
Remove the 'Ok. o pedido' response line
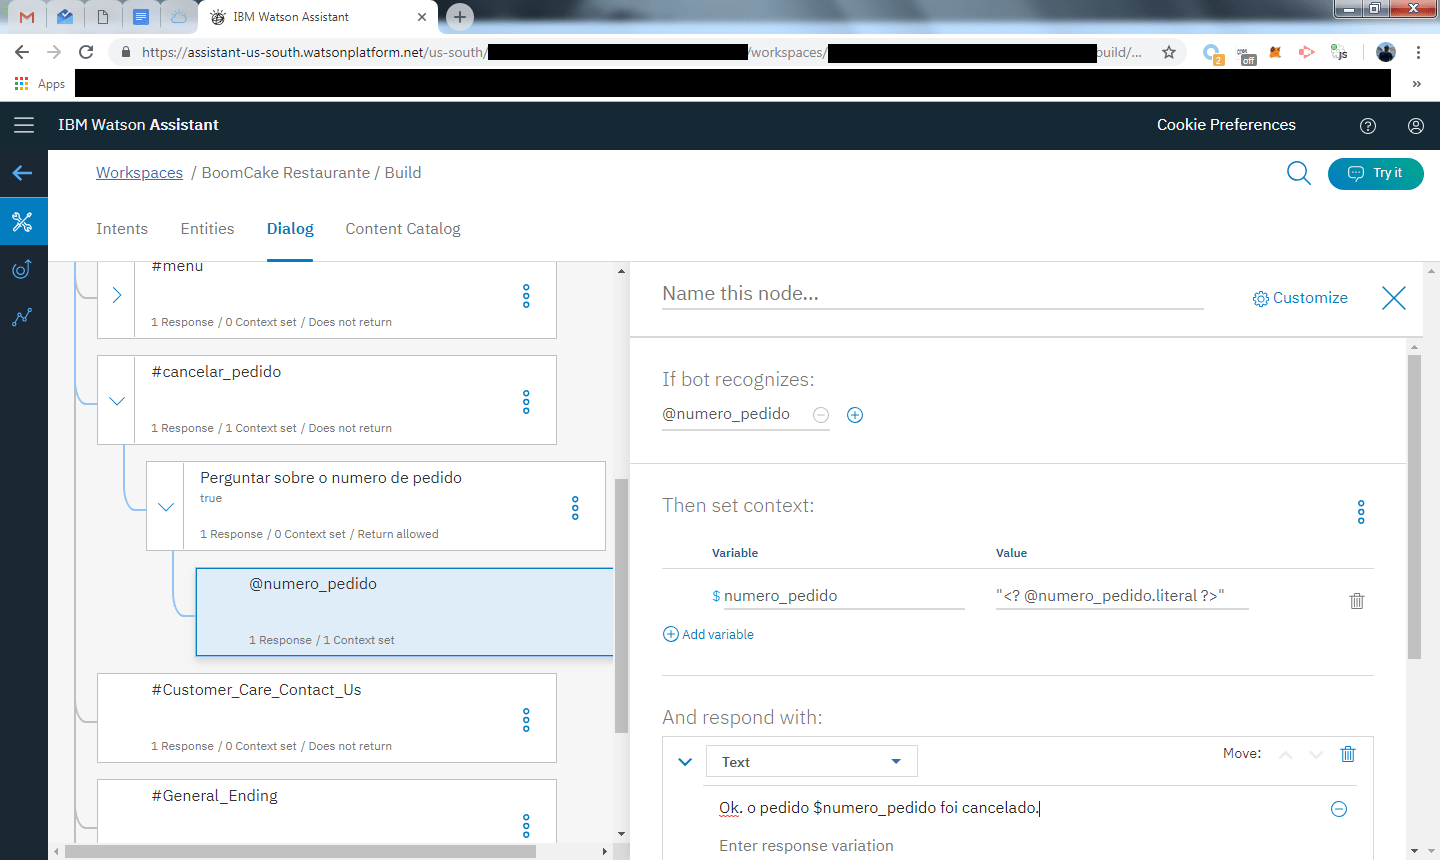[1339, 809]
